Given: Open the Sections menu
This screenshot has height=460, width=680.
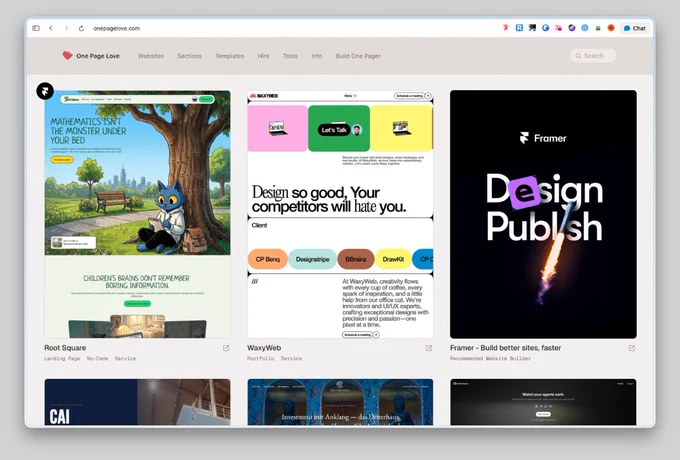Looking at the screenshot, I should coord(190,56).
